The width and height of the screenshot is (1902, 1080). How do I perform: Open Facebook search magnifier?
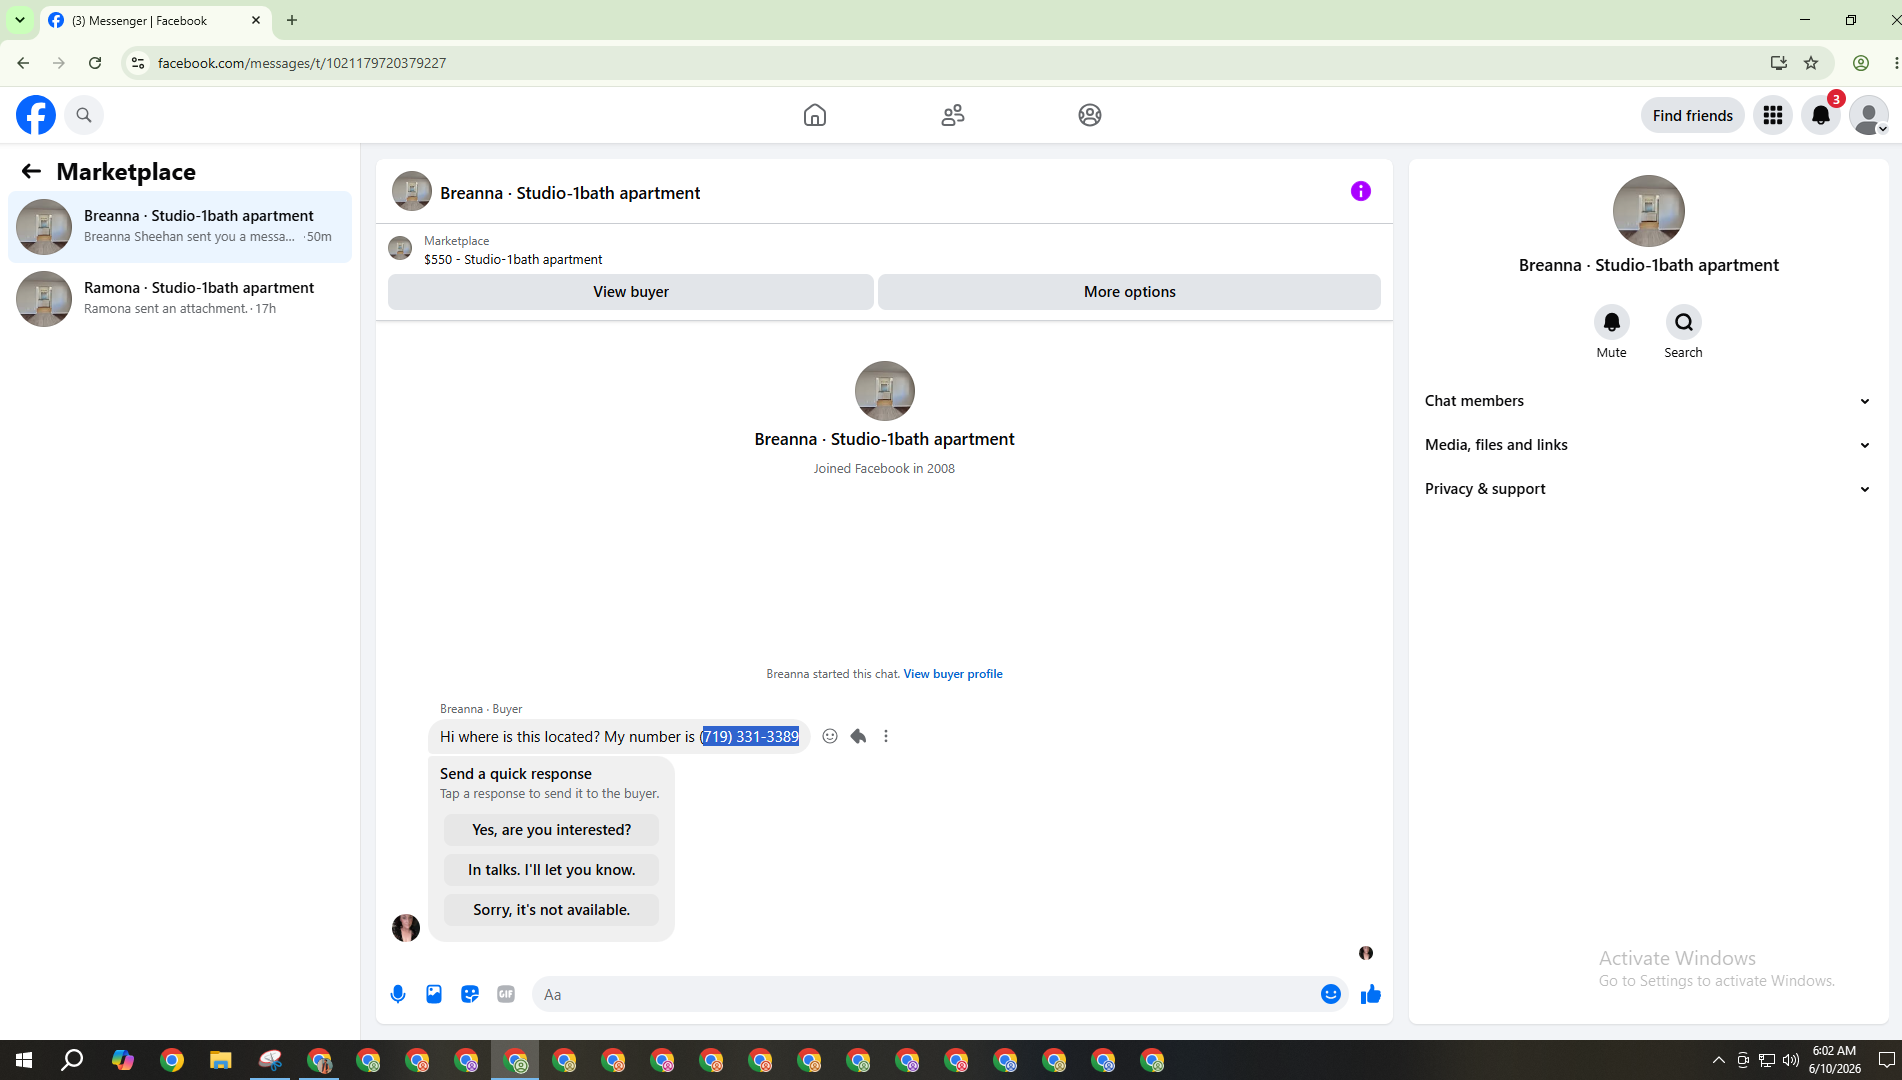(x=84, y=115)
